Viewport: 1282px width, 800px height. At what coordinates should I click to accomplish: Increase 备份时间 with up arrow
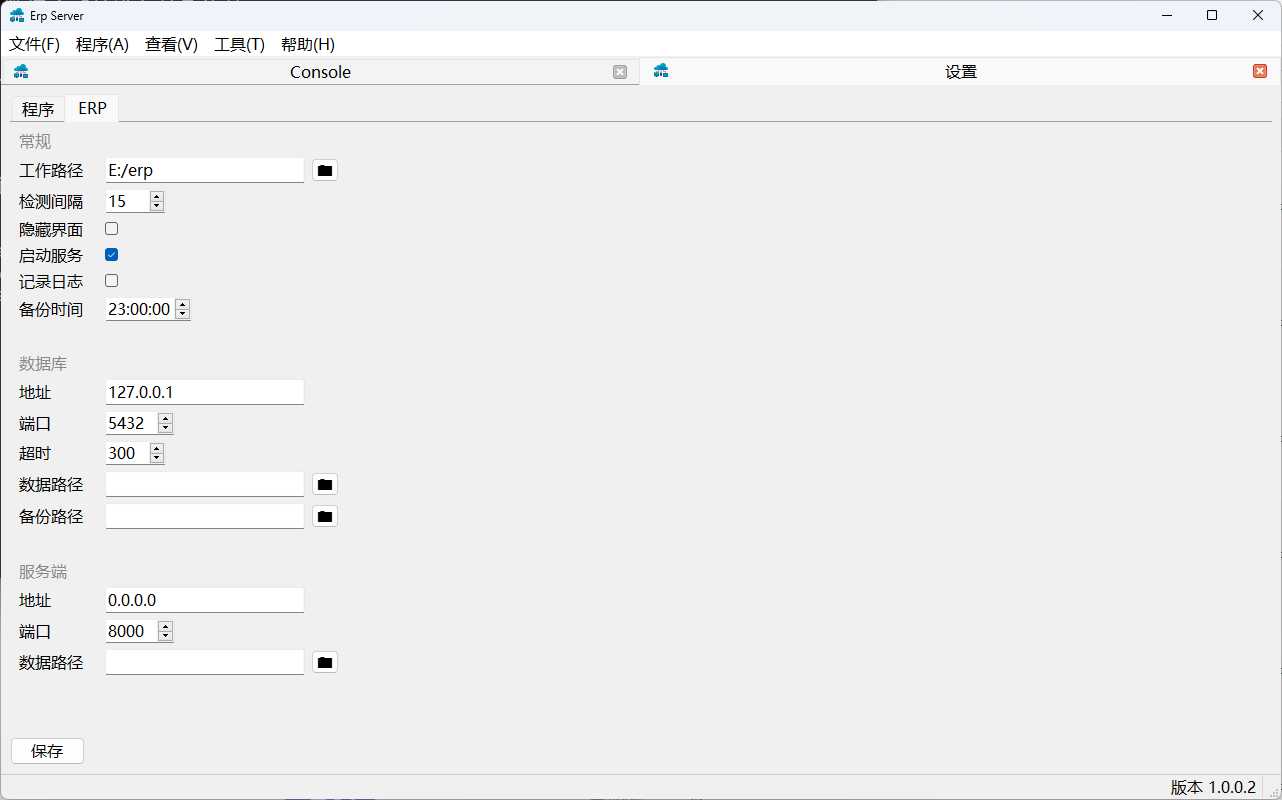click(x=182, y=305)
